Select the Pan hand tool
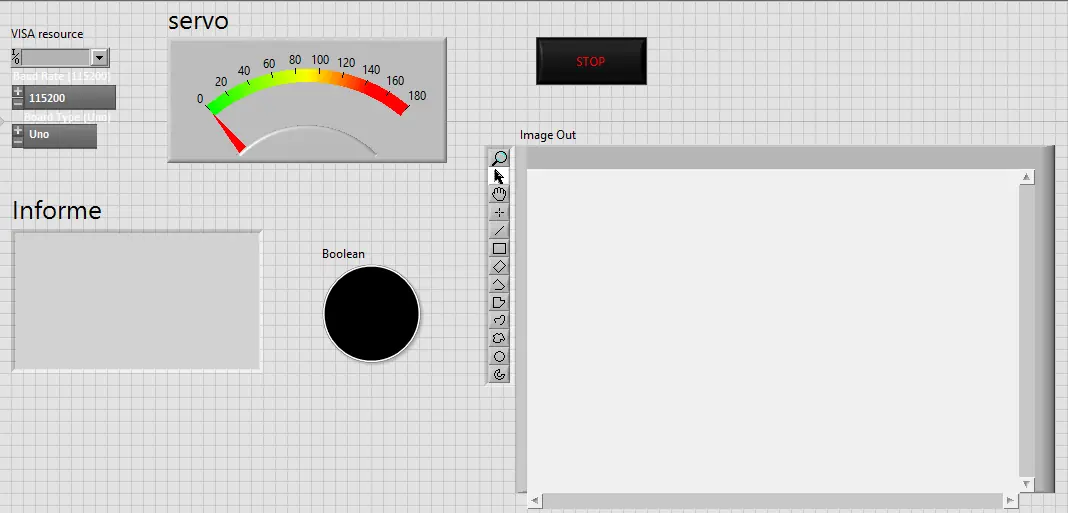The height and width of the screenshot is (513, 1068). coord(499,194)
